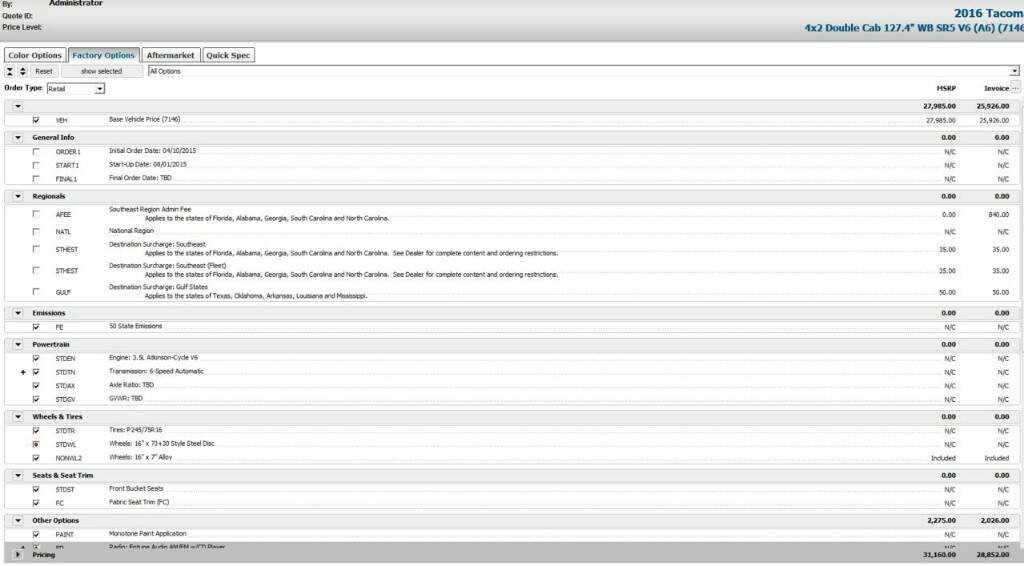Click the expand-all sections icon

22,71
